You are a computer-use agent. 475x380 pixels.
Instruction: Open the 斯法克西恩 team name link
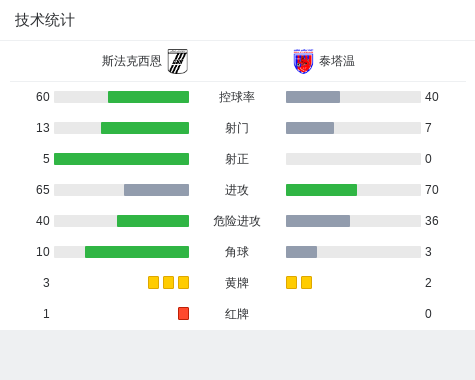point(132,61)
